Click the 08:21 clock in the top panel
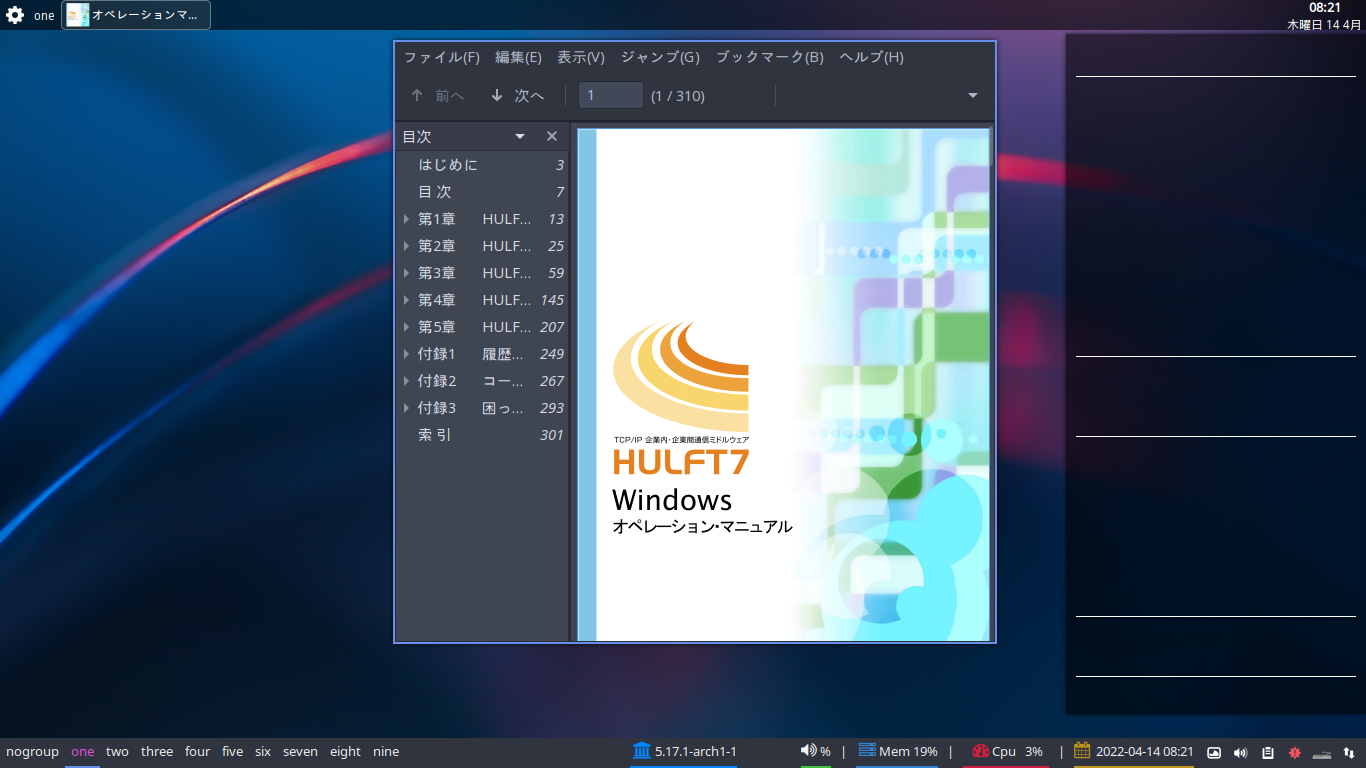Viewport: 1366px width, 768px height. pyautogui.click(x=1325, y=7)
